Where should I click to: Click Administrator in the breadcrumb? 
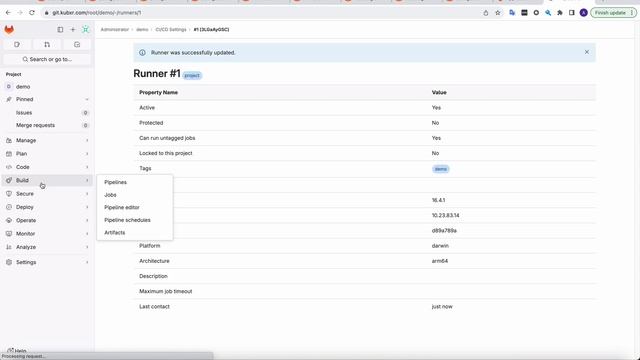(x=115, y=29)
